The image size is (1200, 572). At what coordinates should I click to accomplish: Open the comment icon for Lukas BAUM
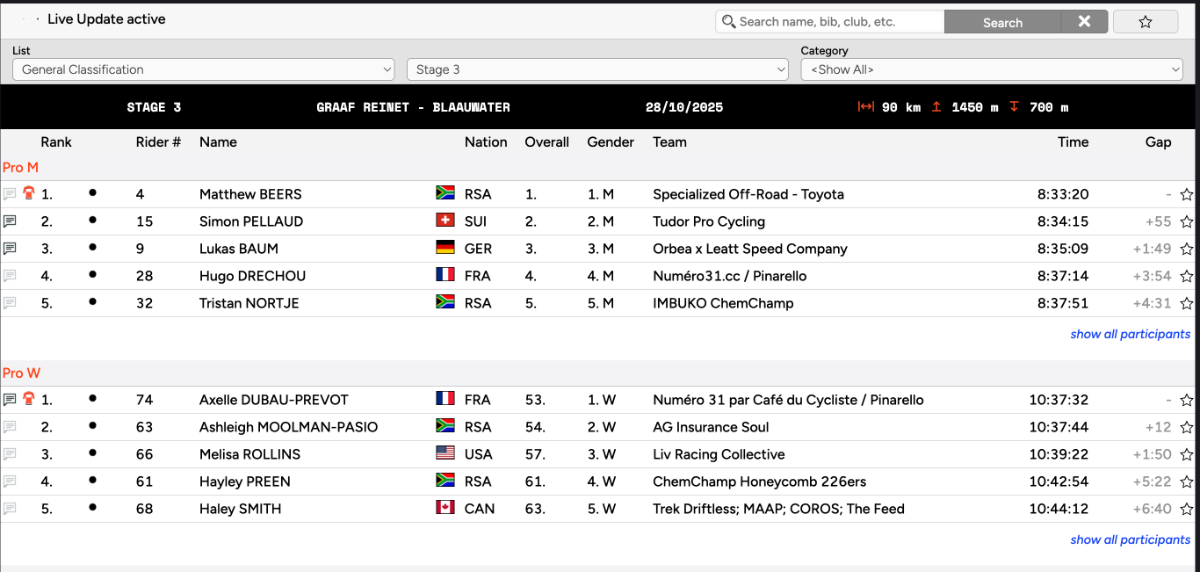pos(10,249)
